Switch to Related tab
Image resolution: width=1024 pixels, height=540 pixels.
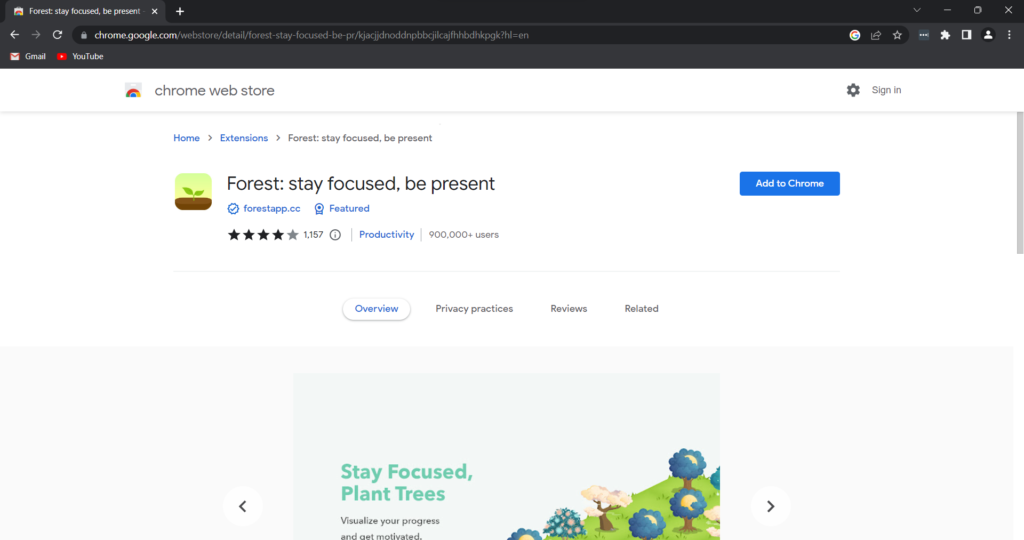click(641, 309)
